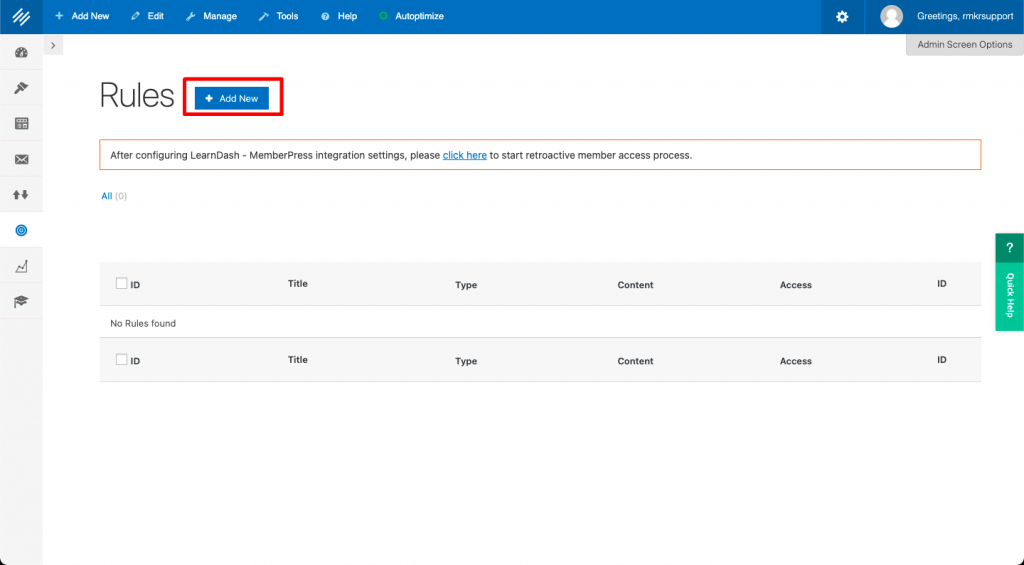1024x565 pixels.
Task: Tick the select-all checkbox in table footer
Action: (121, 360)
